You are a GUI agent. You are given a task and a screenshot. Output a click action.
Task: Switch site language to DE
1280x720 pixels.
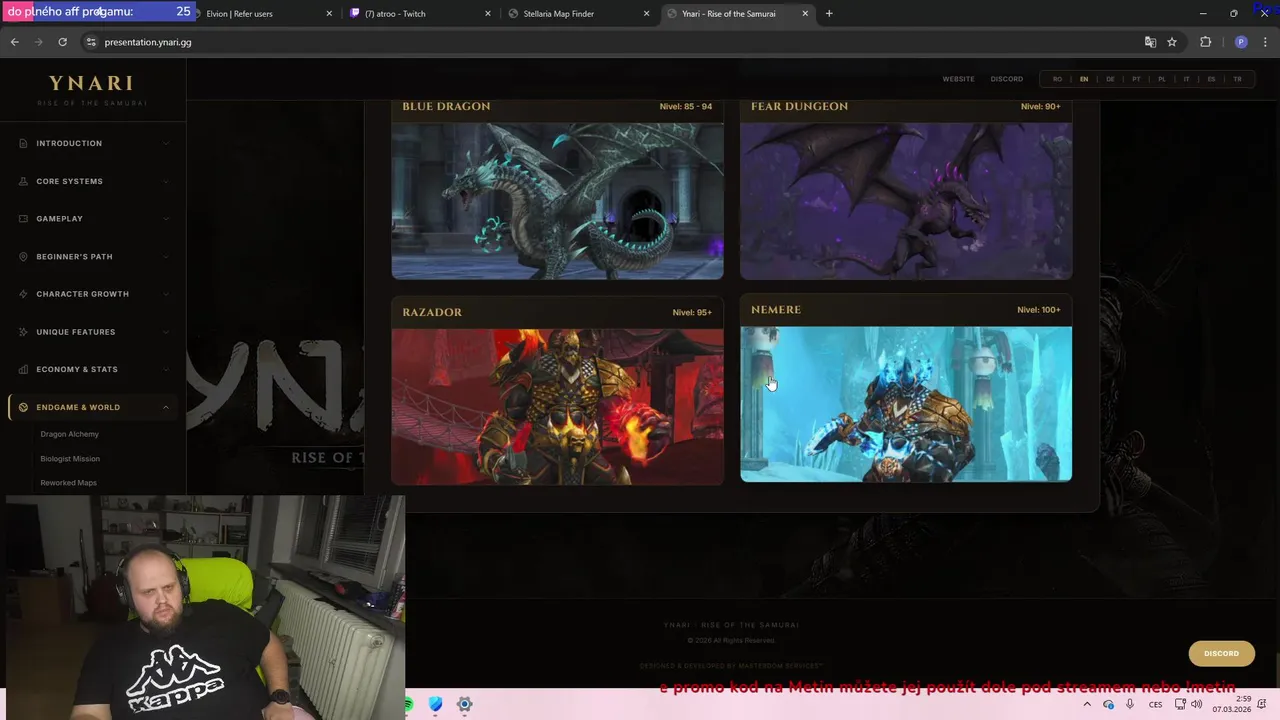1110,79
